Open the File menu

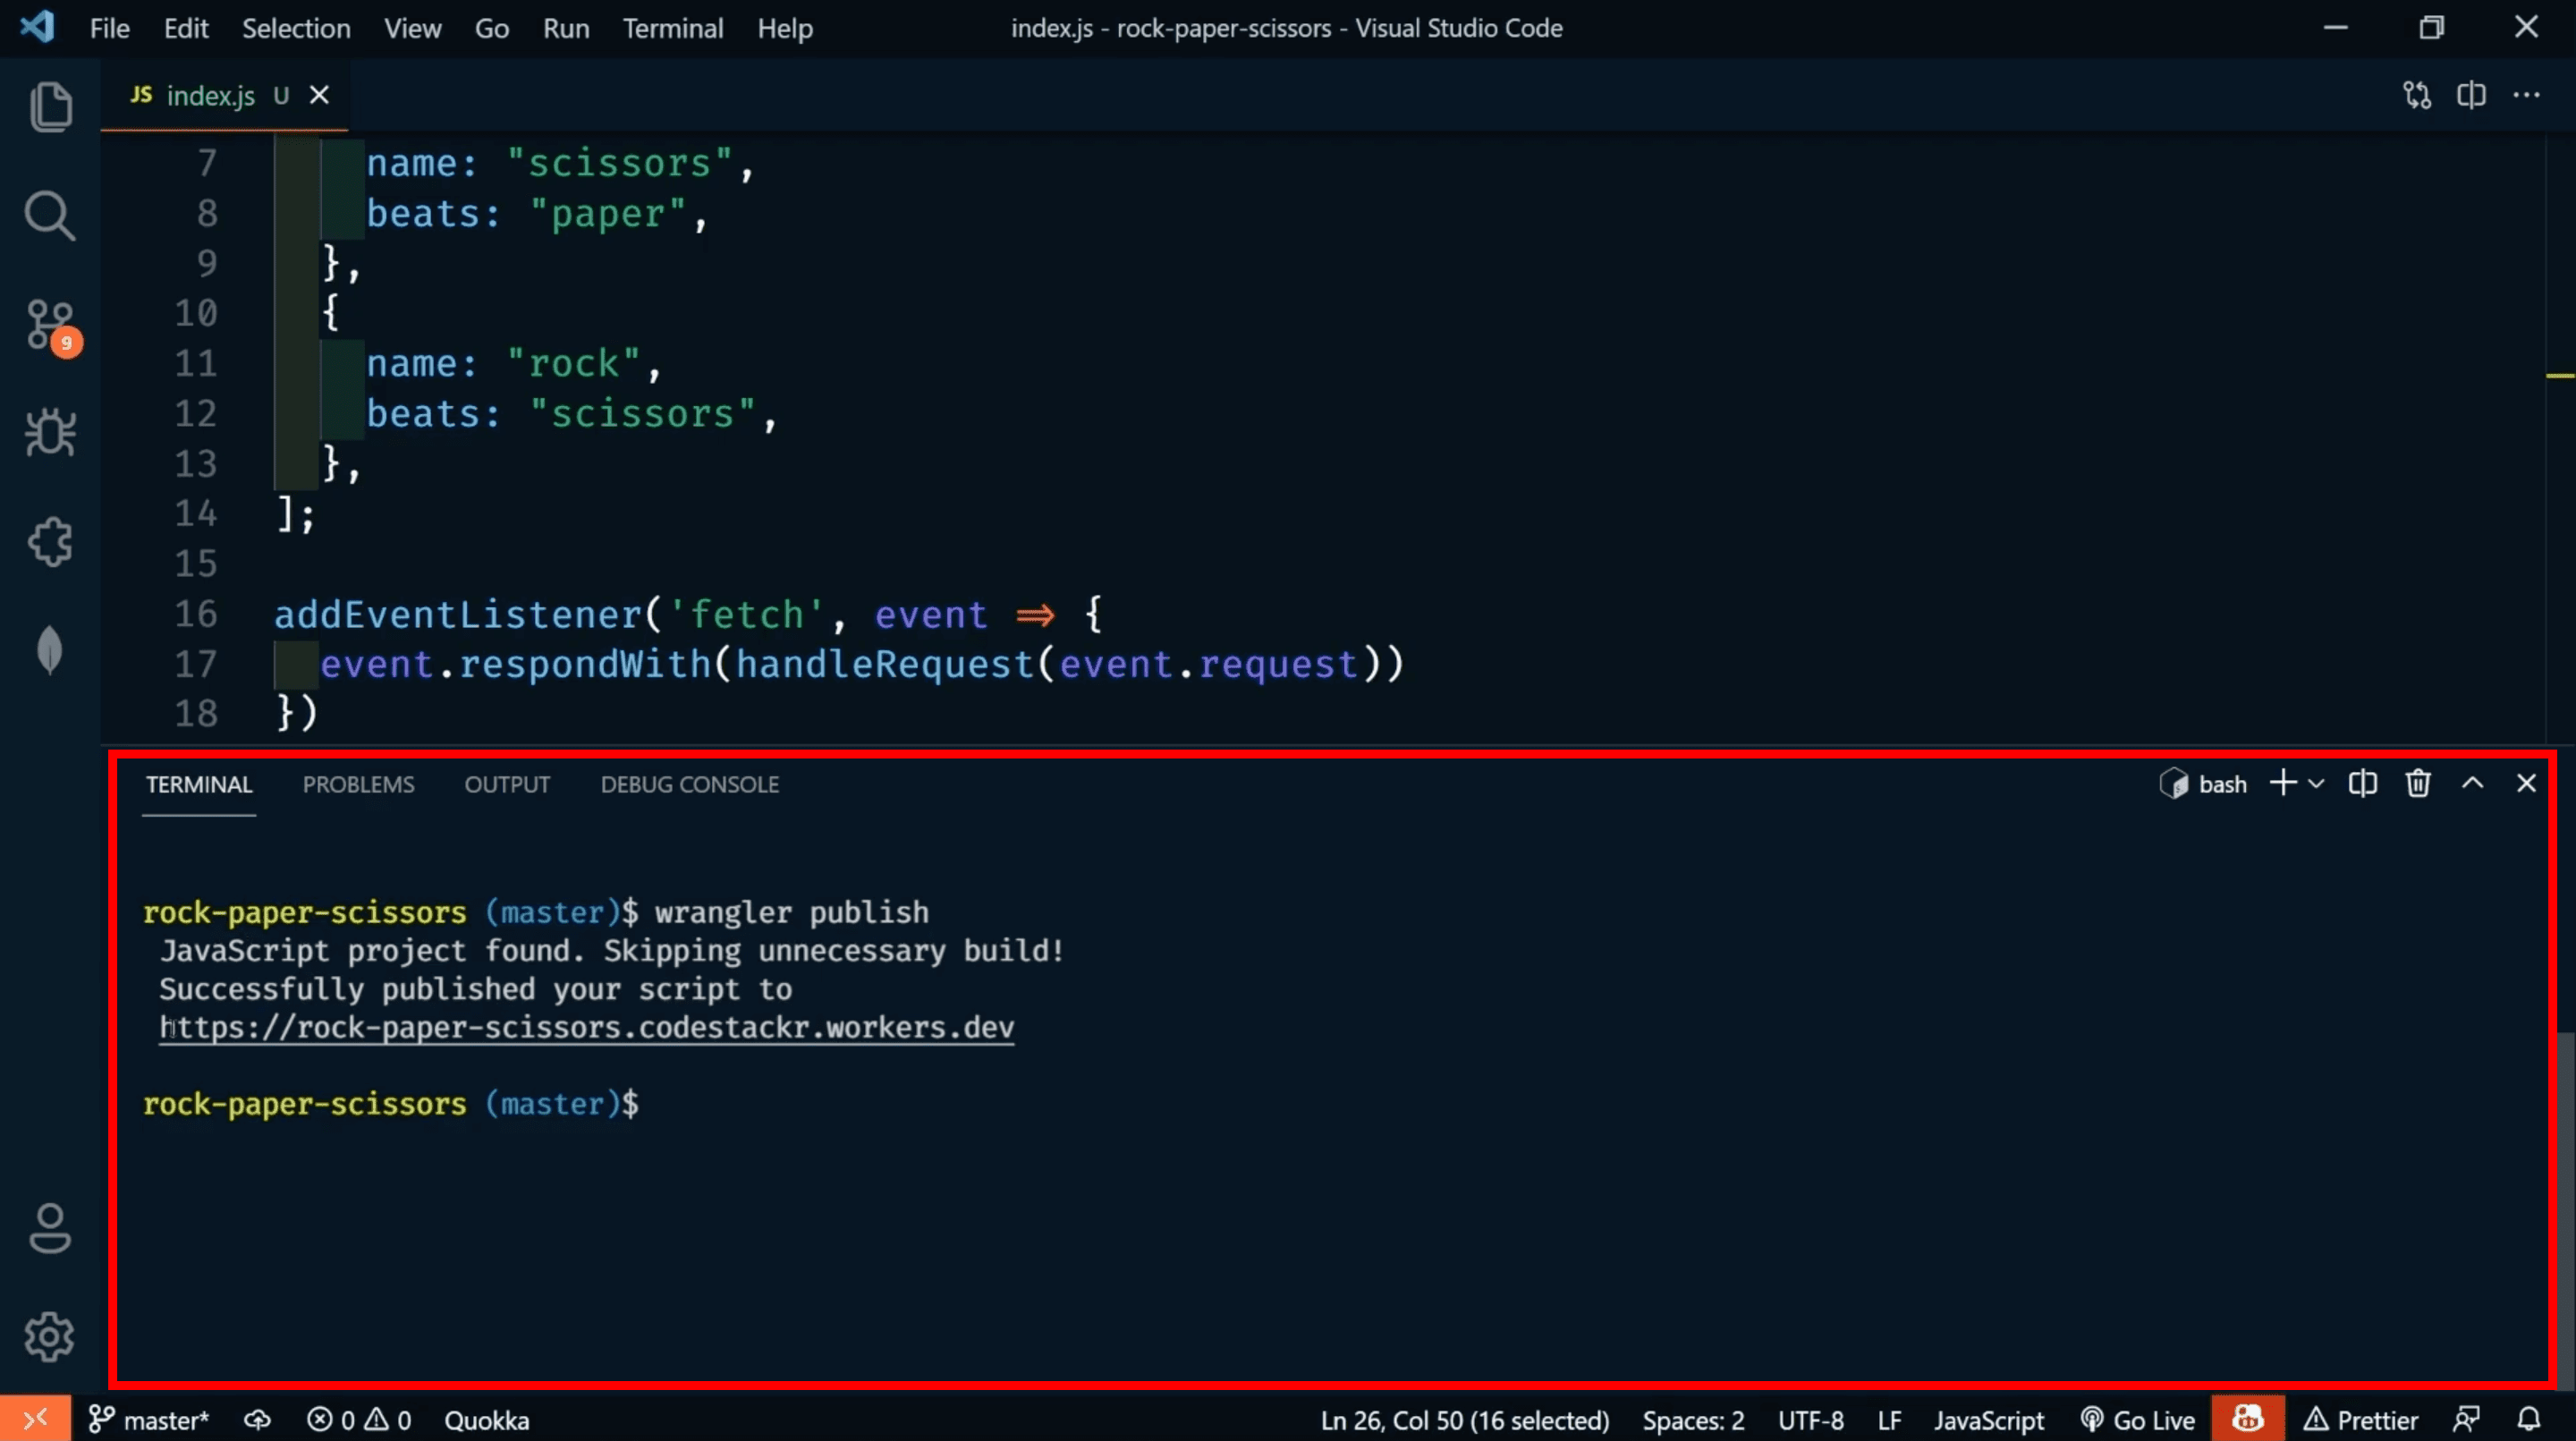(x=109, y=28)
